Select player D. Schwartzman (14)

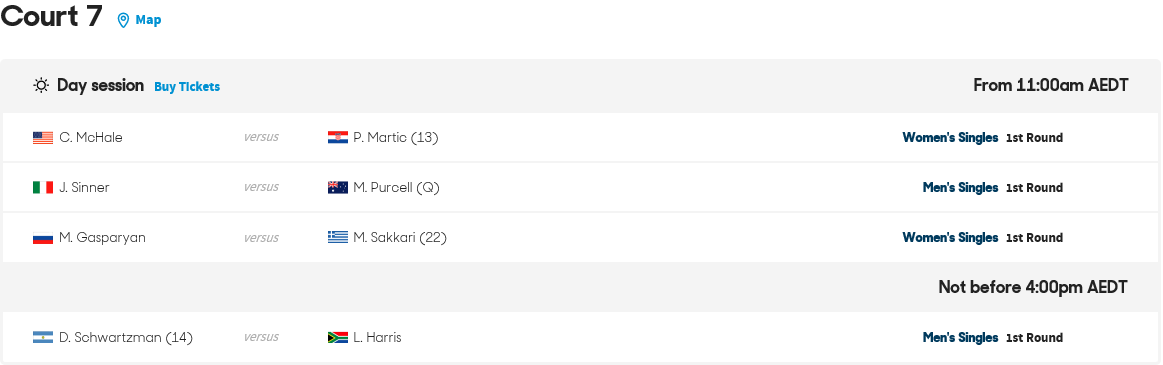[x=125, y=338]
